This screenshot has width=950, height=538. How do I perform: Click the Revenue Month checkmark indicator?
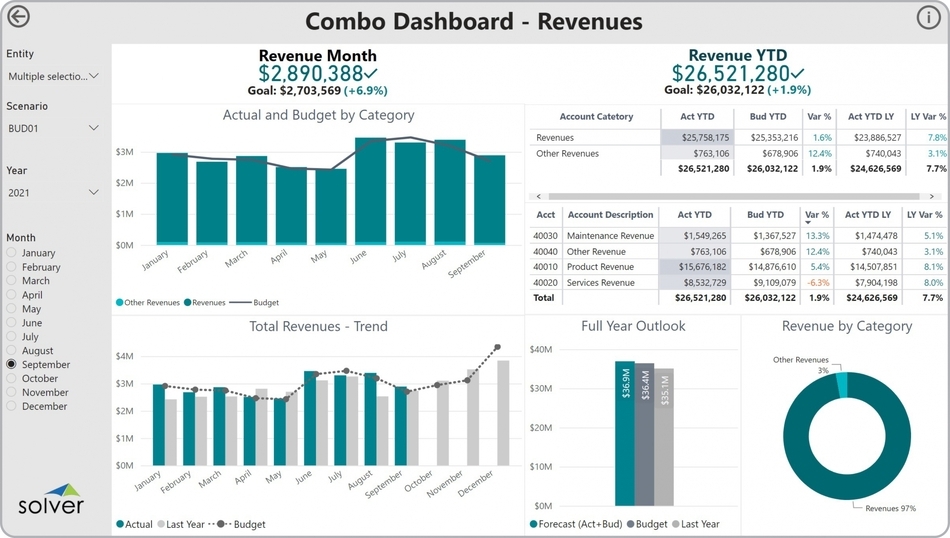pyautogui.click(x=371, y=74)
